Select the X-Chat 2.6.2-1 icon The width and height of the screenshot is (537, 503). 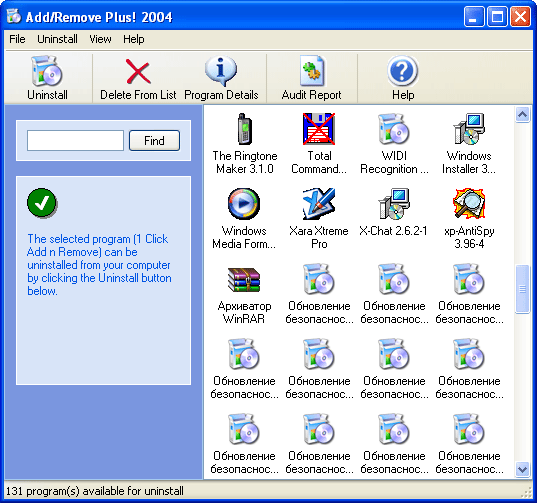(394, 204)
